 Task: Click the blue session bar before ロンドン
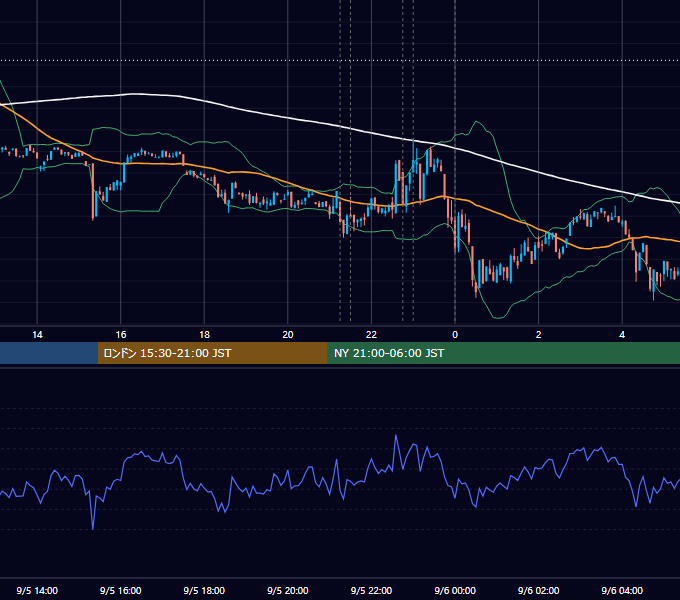[49, 353]
